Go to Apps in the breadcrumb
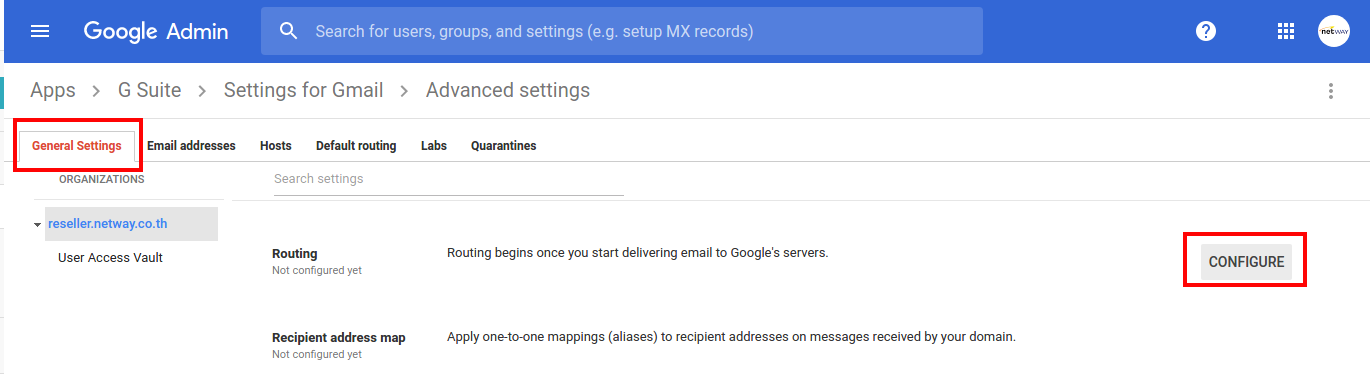The height and width of the screenshot is (385, 1370). (53, 90)
